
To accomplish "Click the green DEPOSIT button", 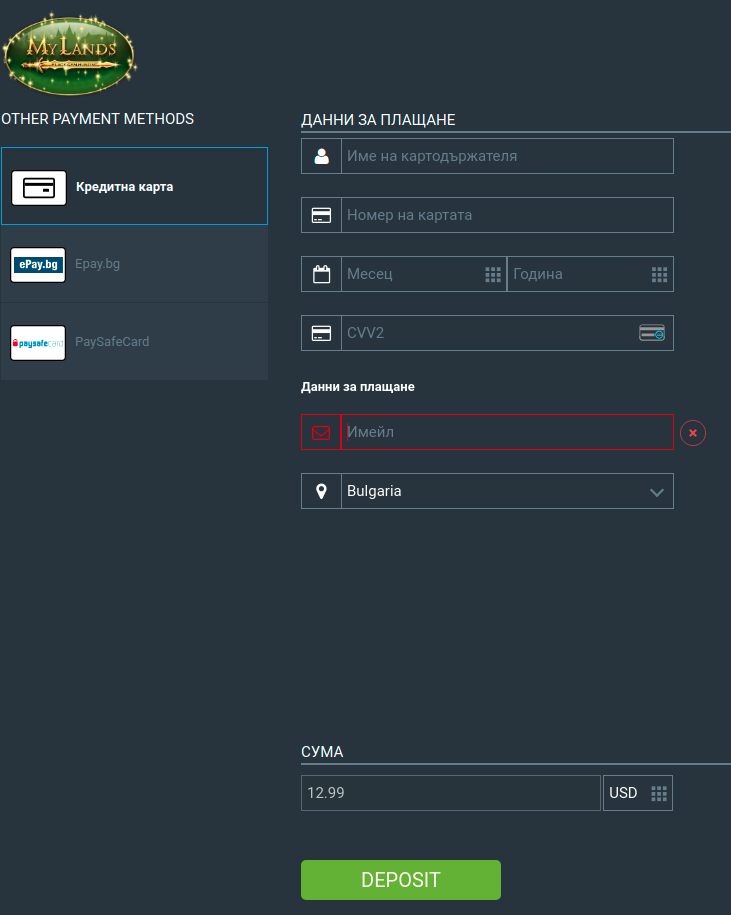I will coord(401,880).
